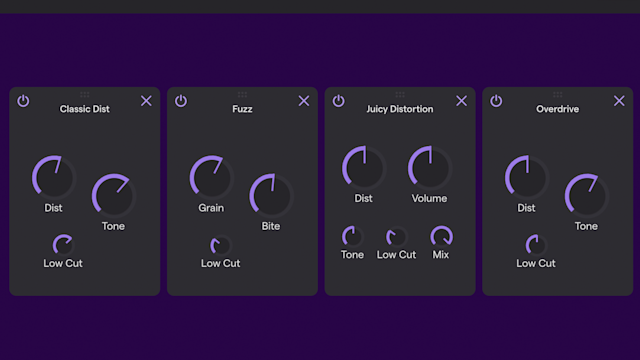The image size is (640, 360).
Task: Click the Low Cut knob in Overdrive
Action: point(536,245)
